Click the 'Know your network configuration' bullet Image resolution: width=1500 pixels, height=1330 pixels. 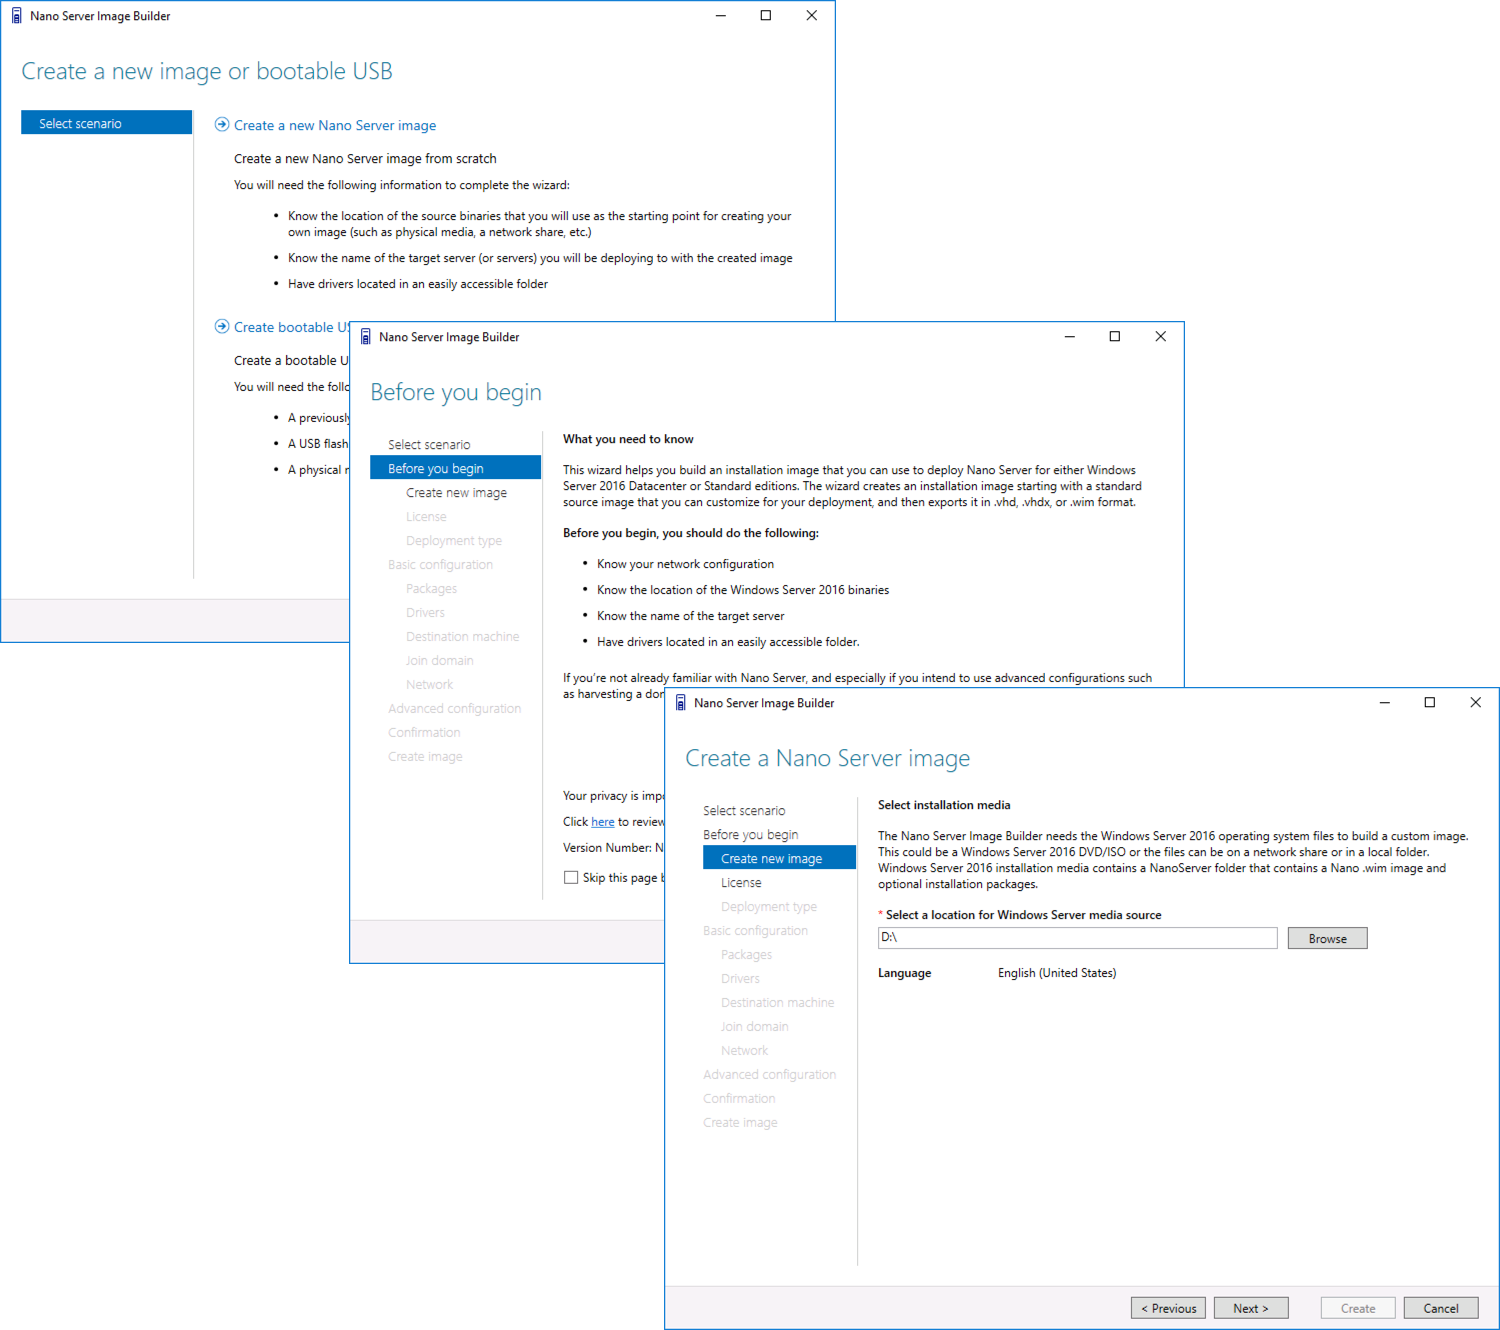pos(685,564)
